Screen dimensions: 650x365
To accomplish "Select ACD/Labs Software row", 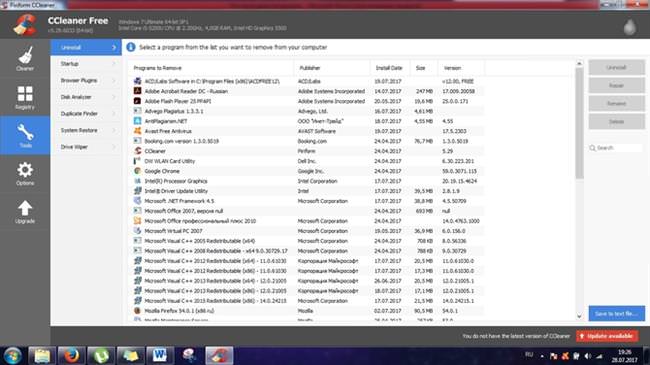I will click(x=306, y=81).
